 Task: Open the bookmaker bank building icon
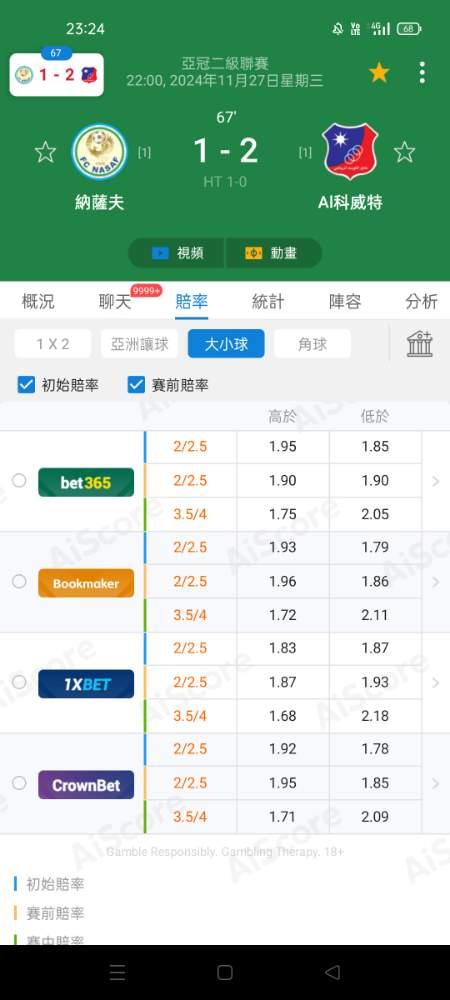click(420, 344)
